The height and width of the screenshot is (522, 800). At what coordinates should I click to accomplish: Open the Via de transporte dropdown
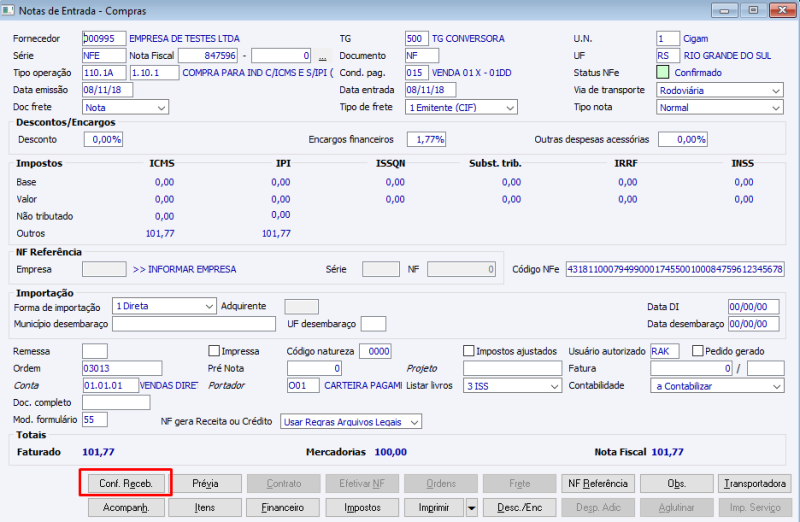719,90
